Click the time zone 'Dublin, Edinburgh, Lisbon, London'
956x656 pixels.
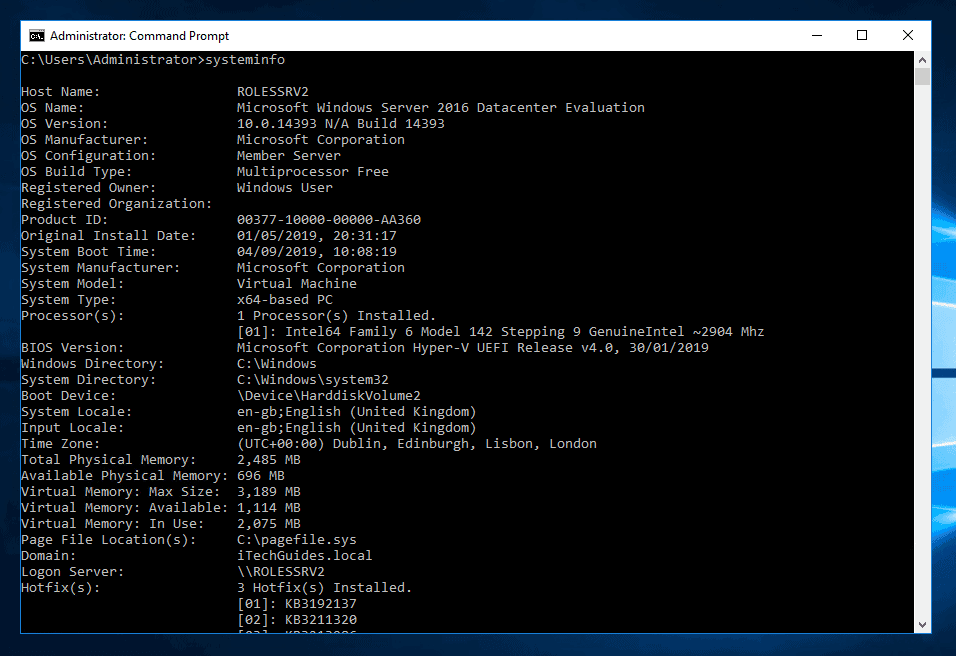coord(465,444)
